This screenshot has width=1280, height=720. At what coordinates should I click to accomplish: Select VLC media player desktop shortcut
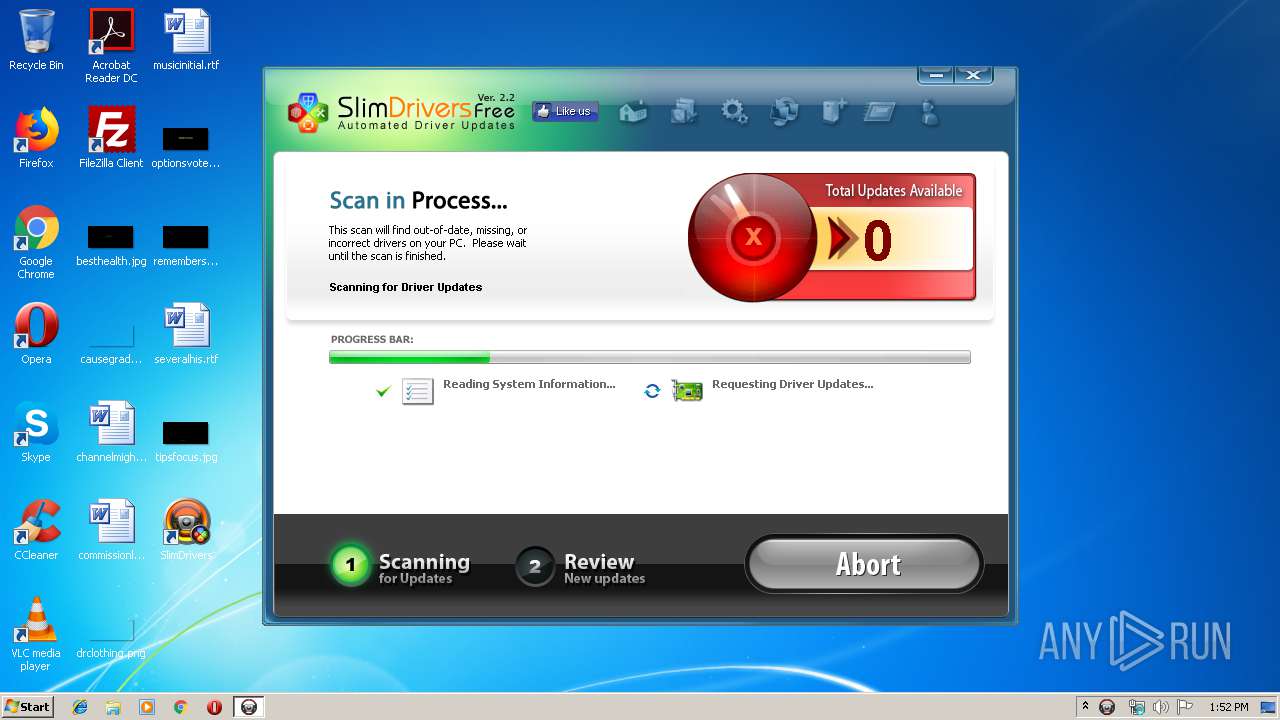(x=36, y=634)
